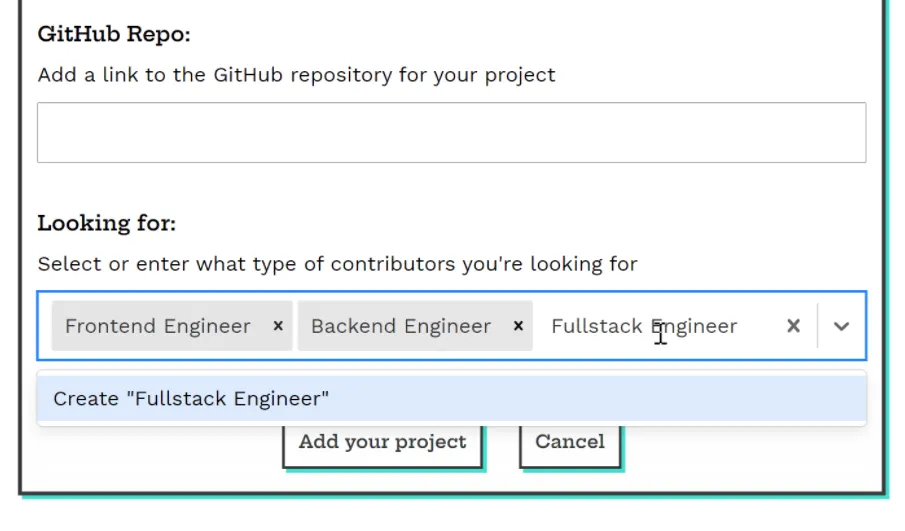Click the Looking for heading label
The width and height of the screenshot is (905, 531).
[106, 223]
